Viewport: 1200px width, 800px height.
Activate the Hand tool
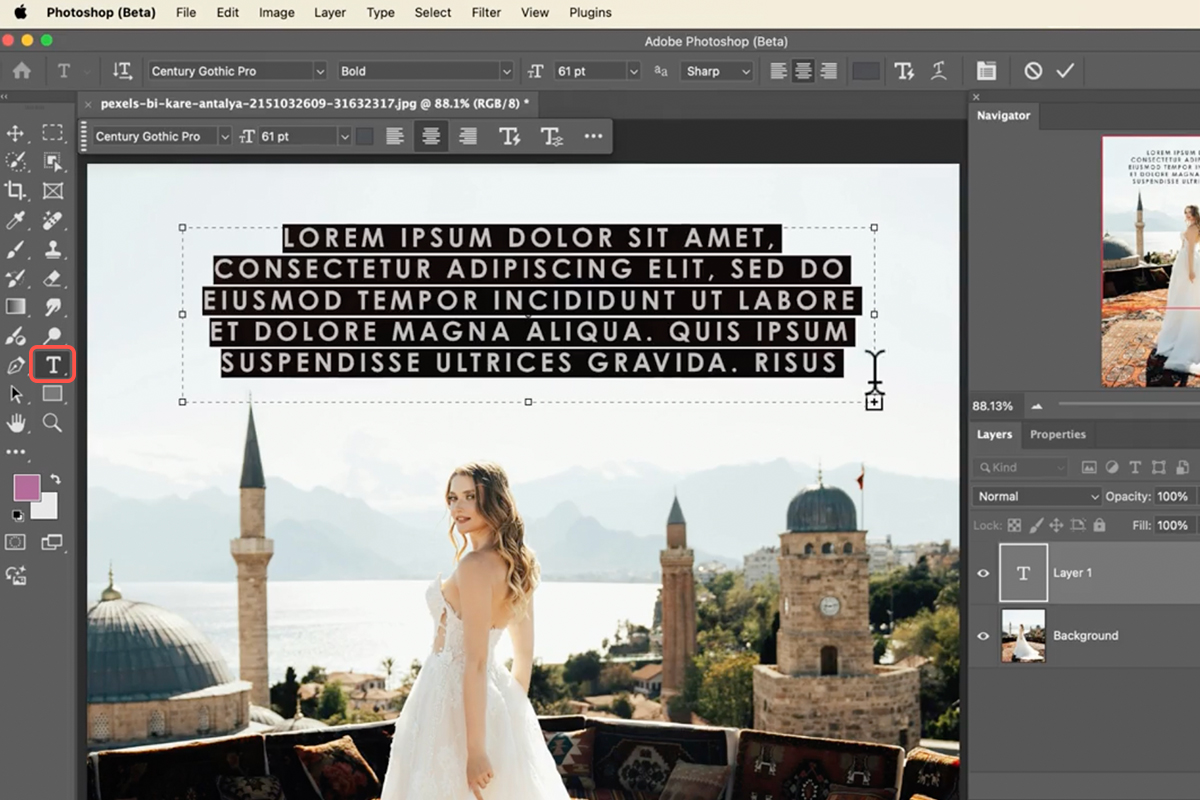coord(16,423)
